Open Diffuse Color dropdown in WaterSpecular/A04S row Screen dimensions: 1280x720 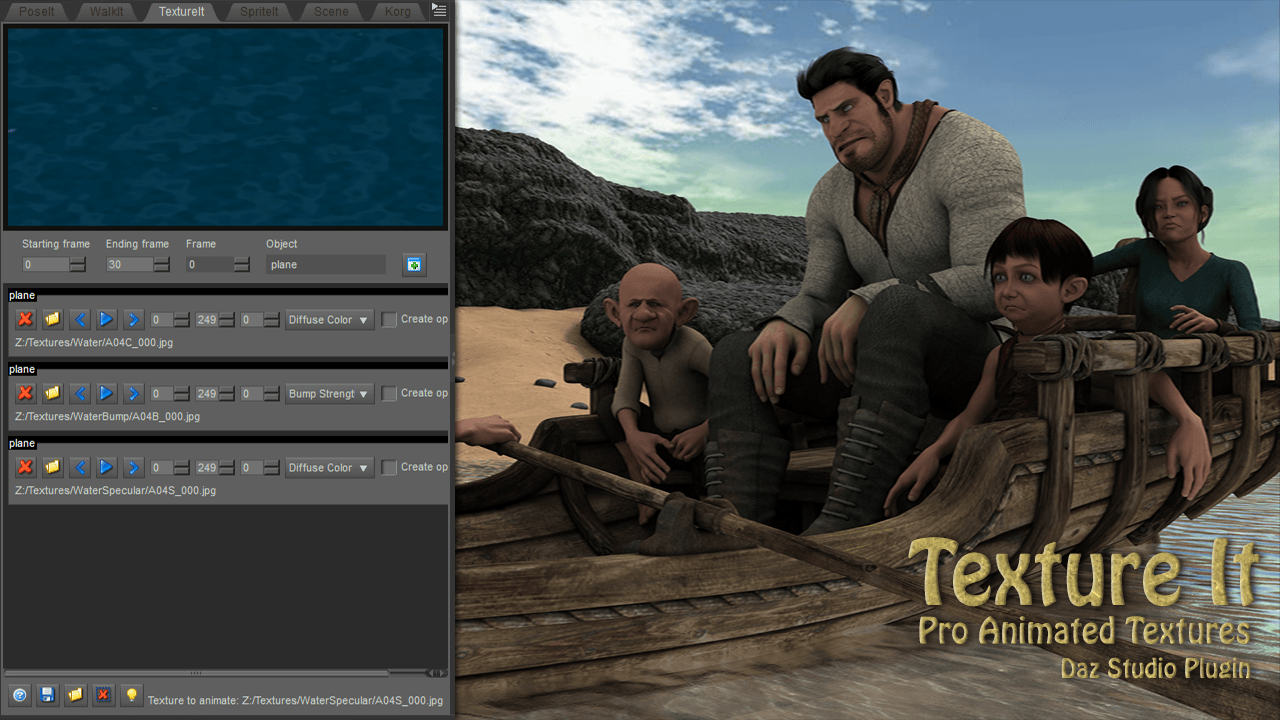329,468
